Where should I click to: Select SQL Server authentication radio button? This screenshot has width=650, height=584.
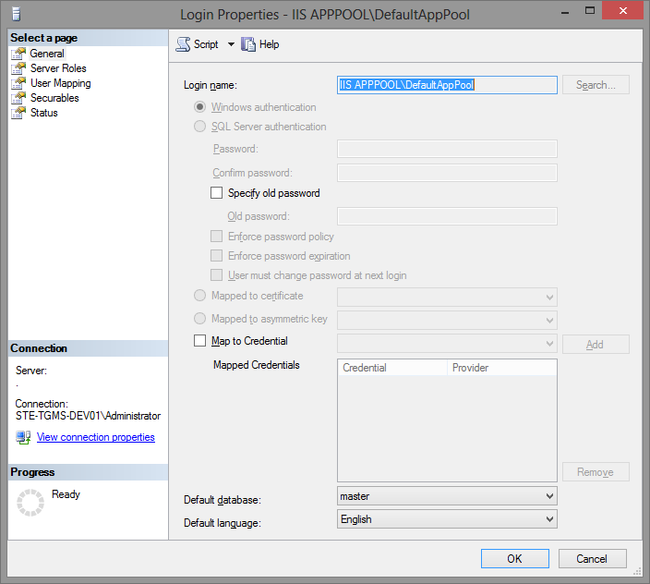pyautogui.click(x=200, y=126)
